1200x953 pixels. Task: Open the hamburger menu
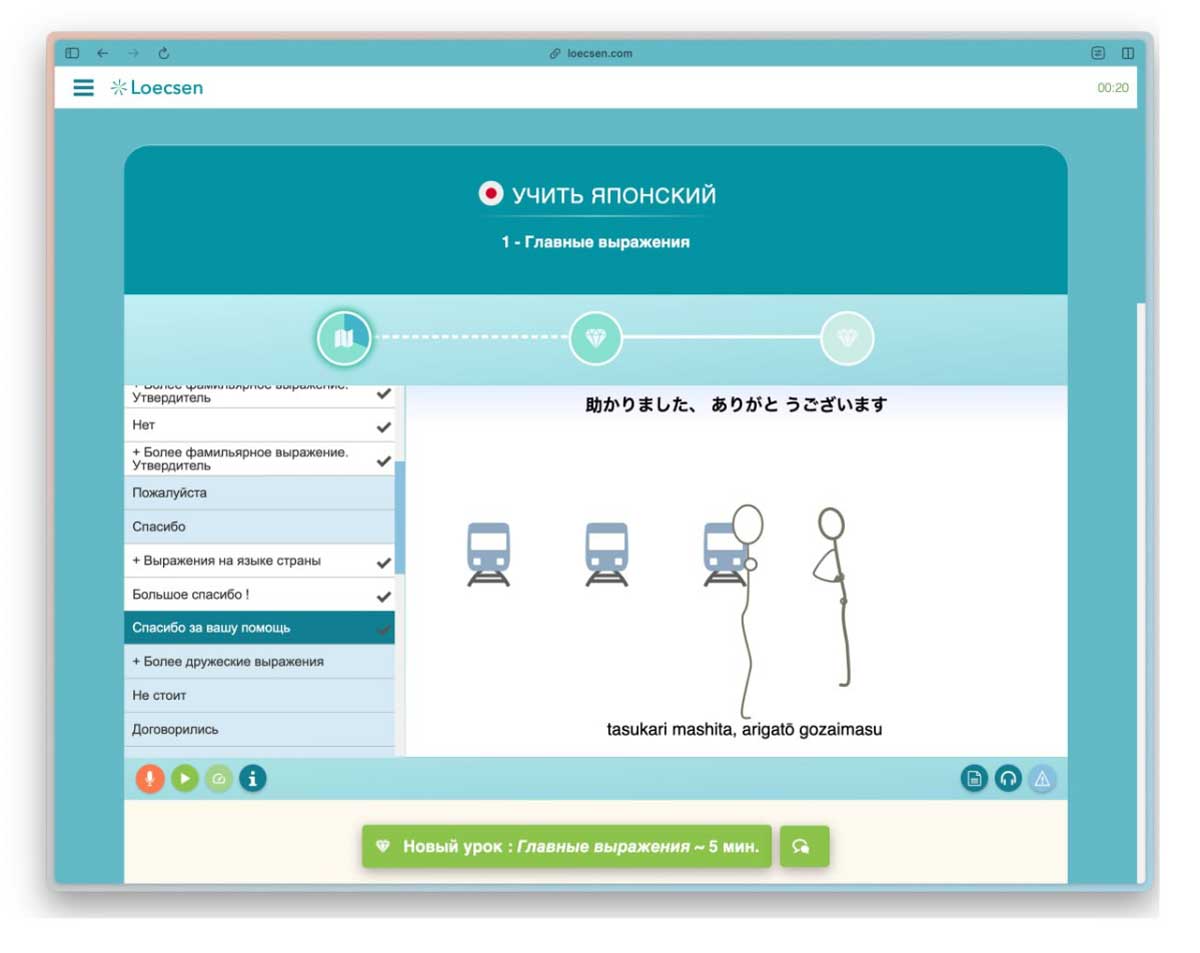83,88
